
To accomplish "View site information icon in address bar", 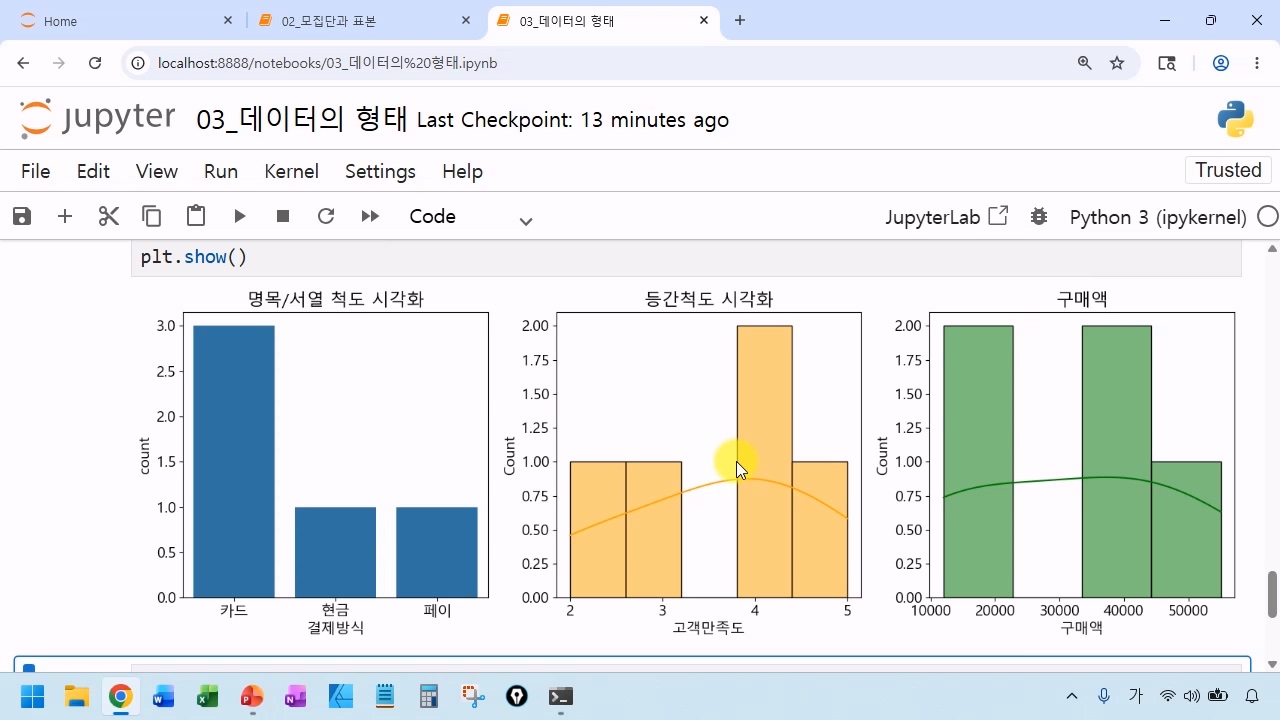I will click(x=139, y=63).
